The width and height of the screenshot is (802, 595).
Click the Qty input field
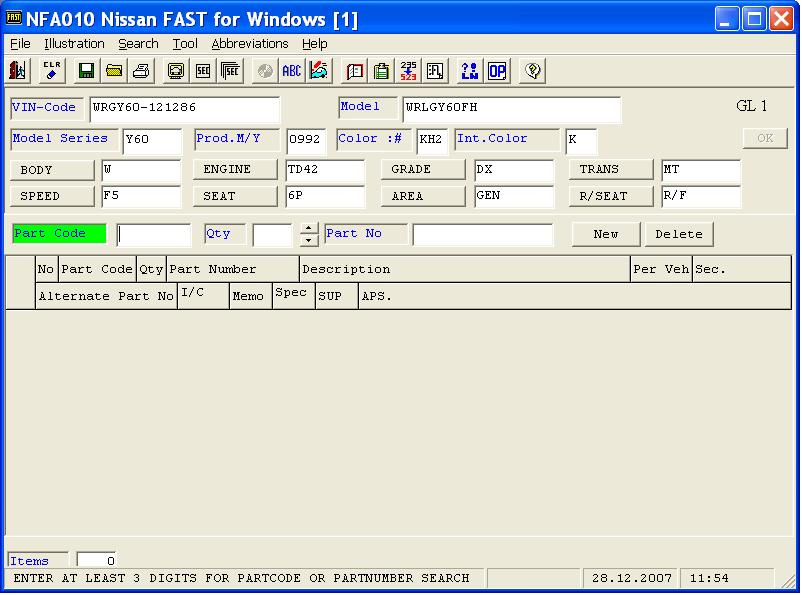273,235
